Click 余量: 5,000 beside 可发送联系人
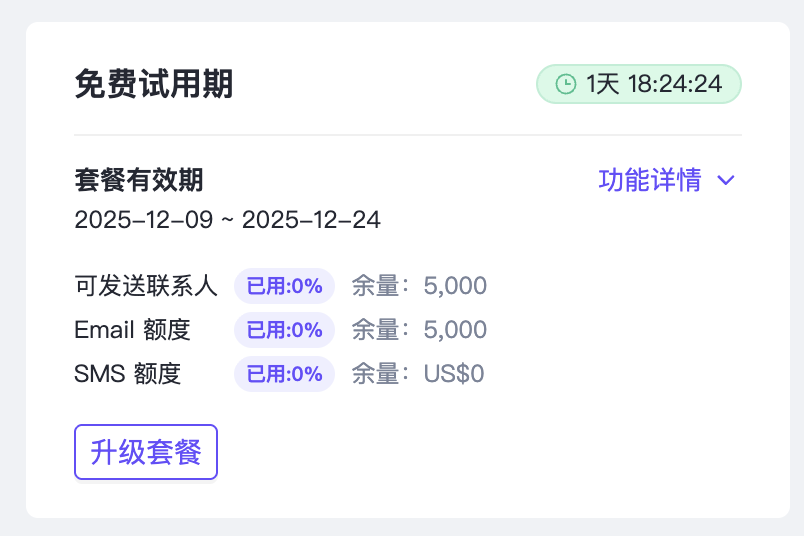This screenshot has width=804, height=536. click(419, 286)
